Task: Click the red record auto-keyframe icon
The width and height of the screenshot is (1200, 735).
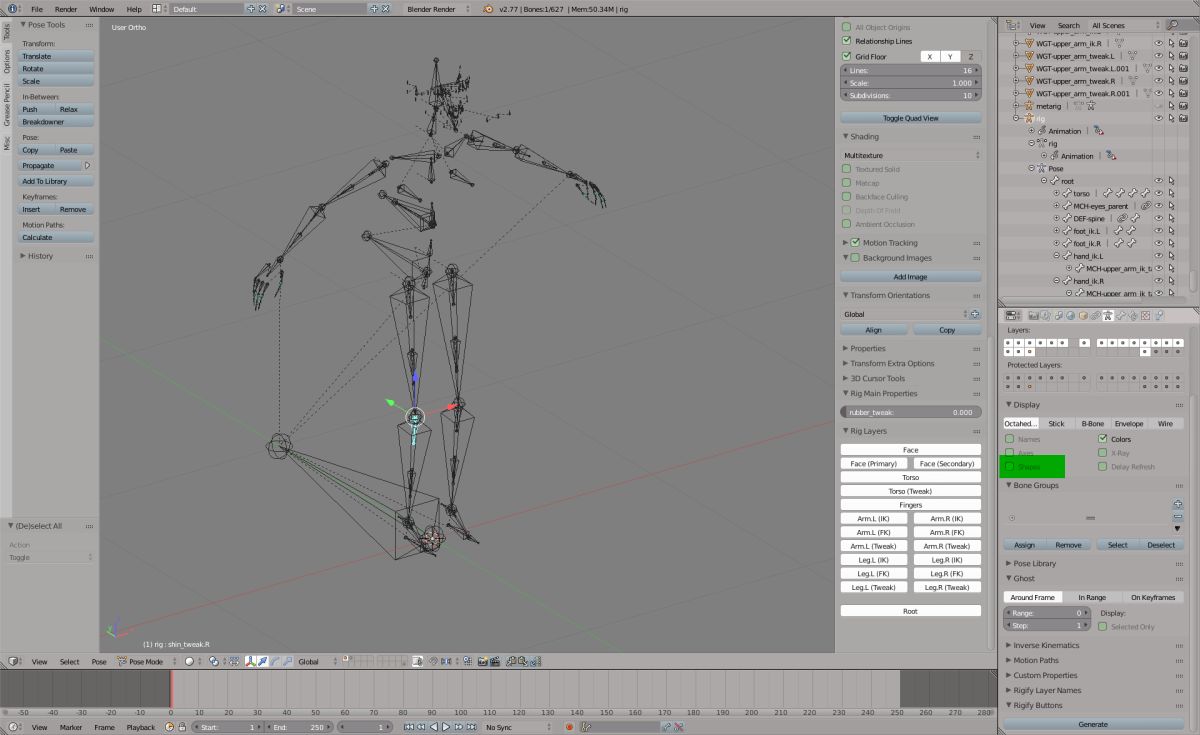Action: tap(569, 727)
